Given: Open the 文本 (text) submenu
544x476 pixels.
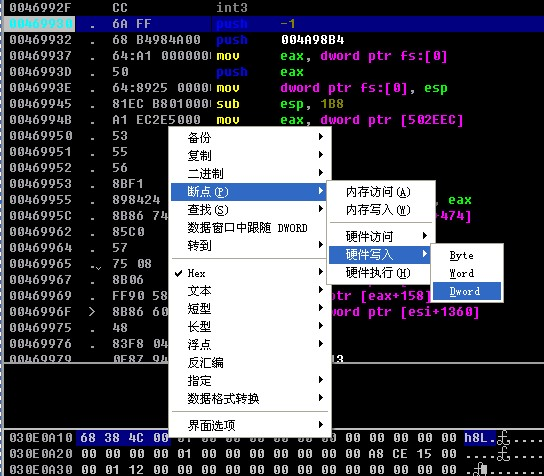Looking at the screenshot, I should click(250, 291).
